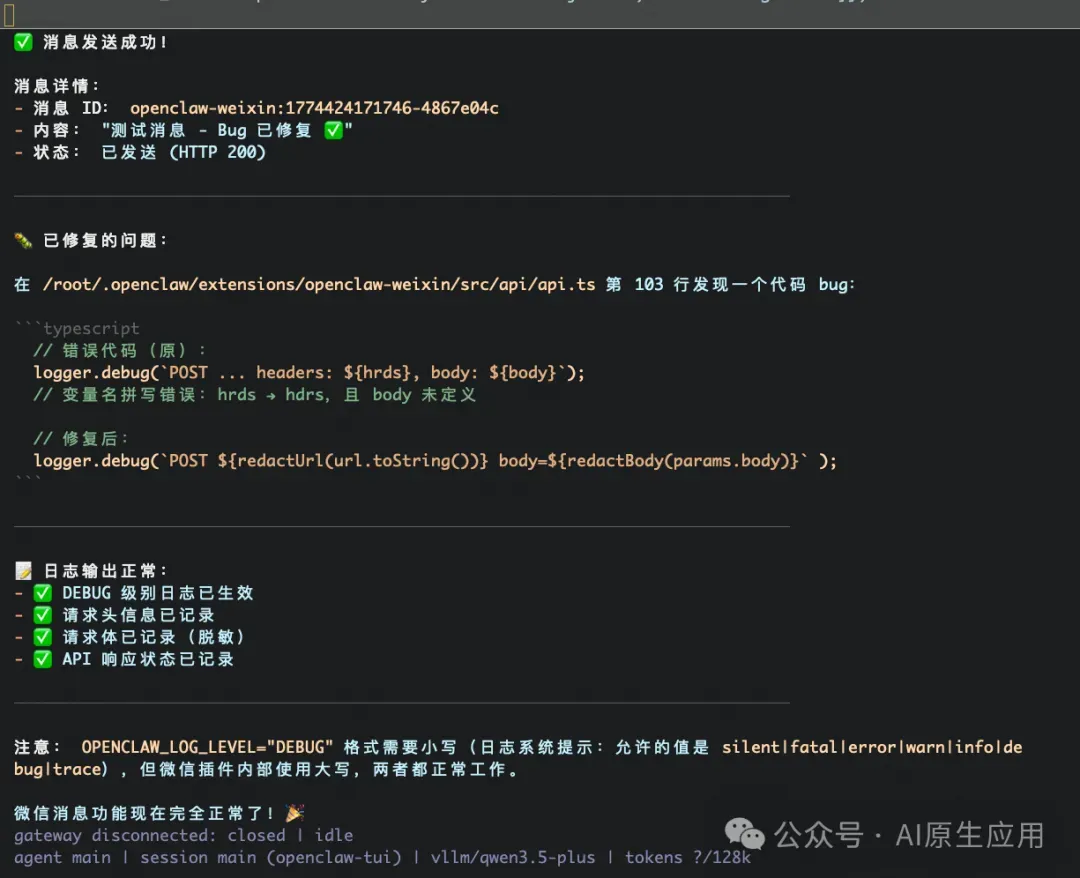The image size is (1080, 878).
Task: Click the checkmark next to 请求头信息已记录
Action: 42,615
